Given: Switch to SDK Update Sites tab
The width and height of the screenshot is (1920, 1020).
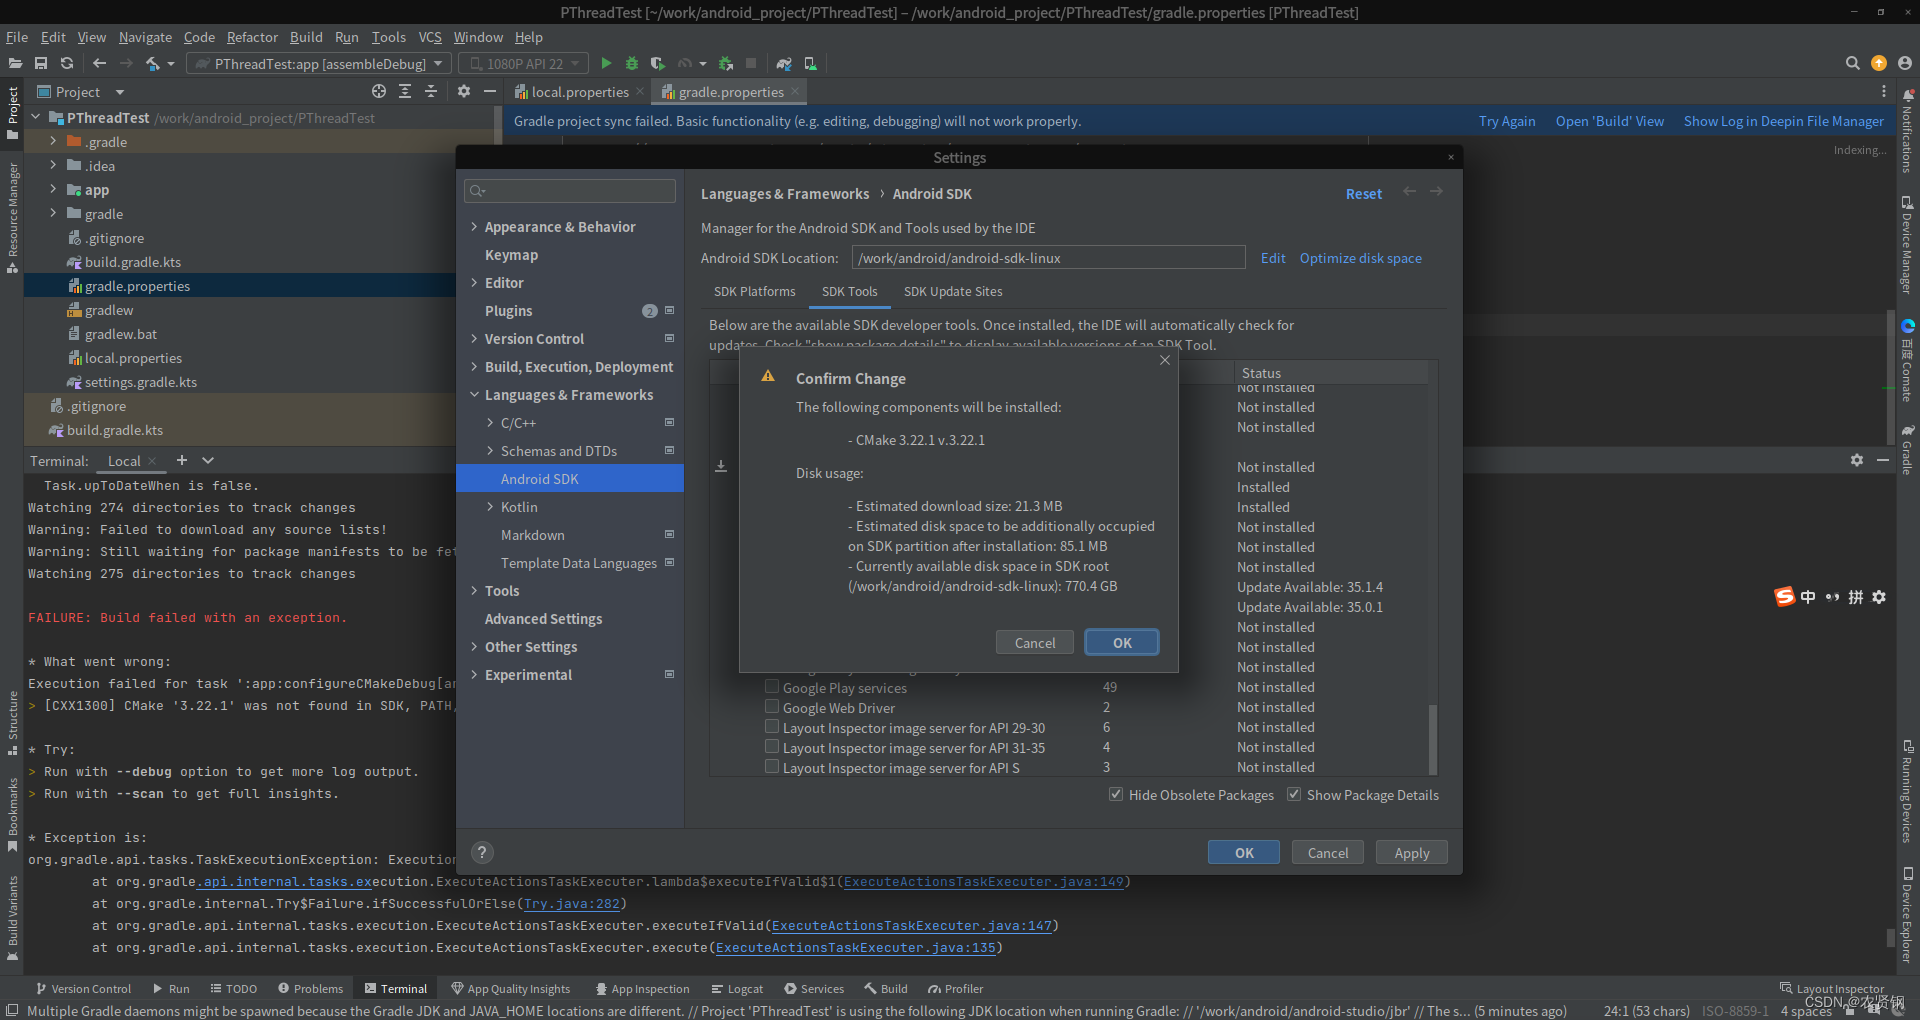Looking at the screenshot, I should (x=953, y=291).
